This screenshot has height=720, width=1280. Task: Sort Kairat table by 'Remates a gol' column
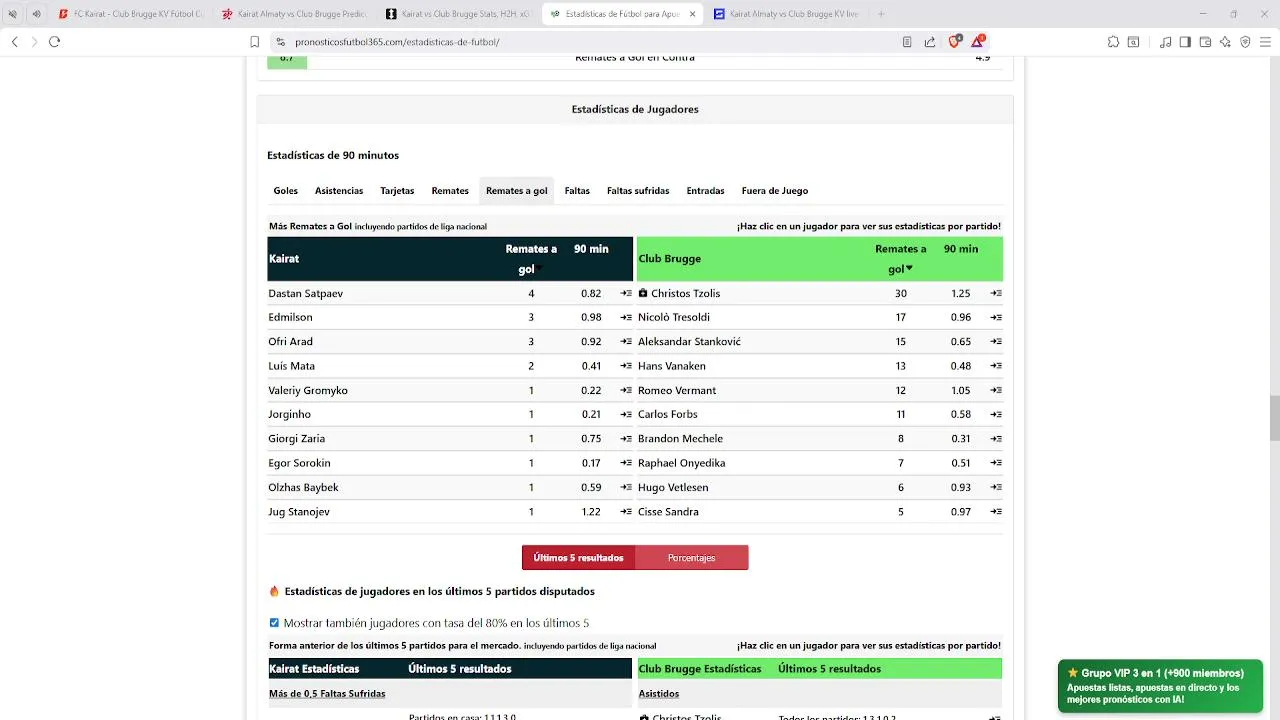tap(530, 259)
